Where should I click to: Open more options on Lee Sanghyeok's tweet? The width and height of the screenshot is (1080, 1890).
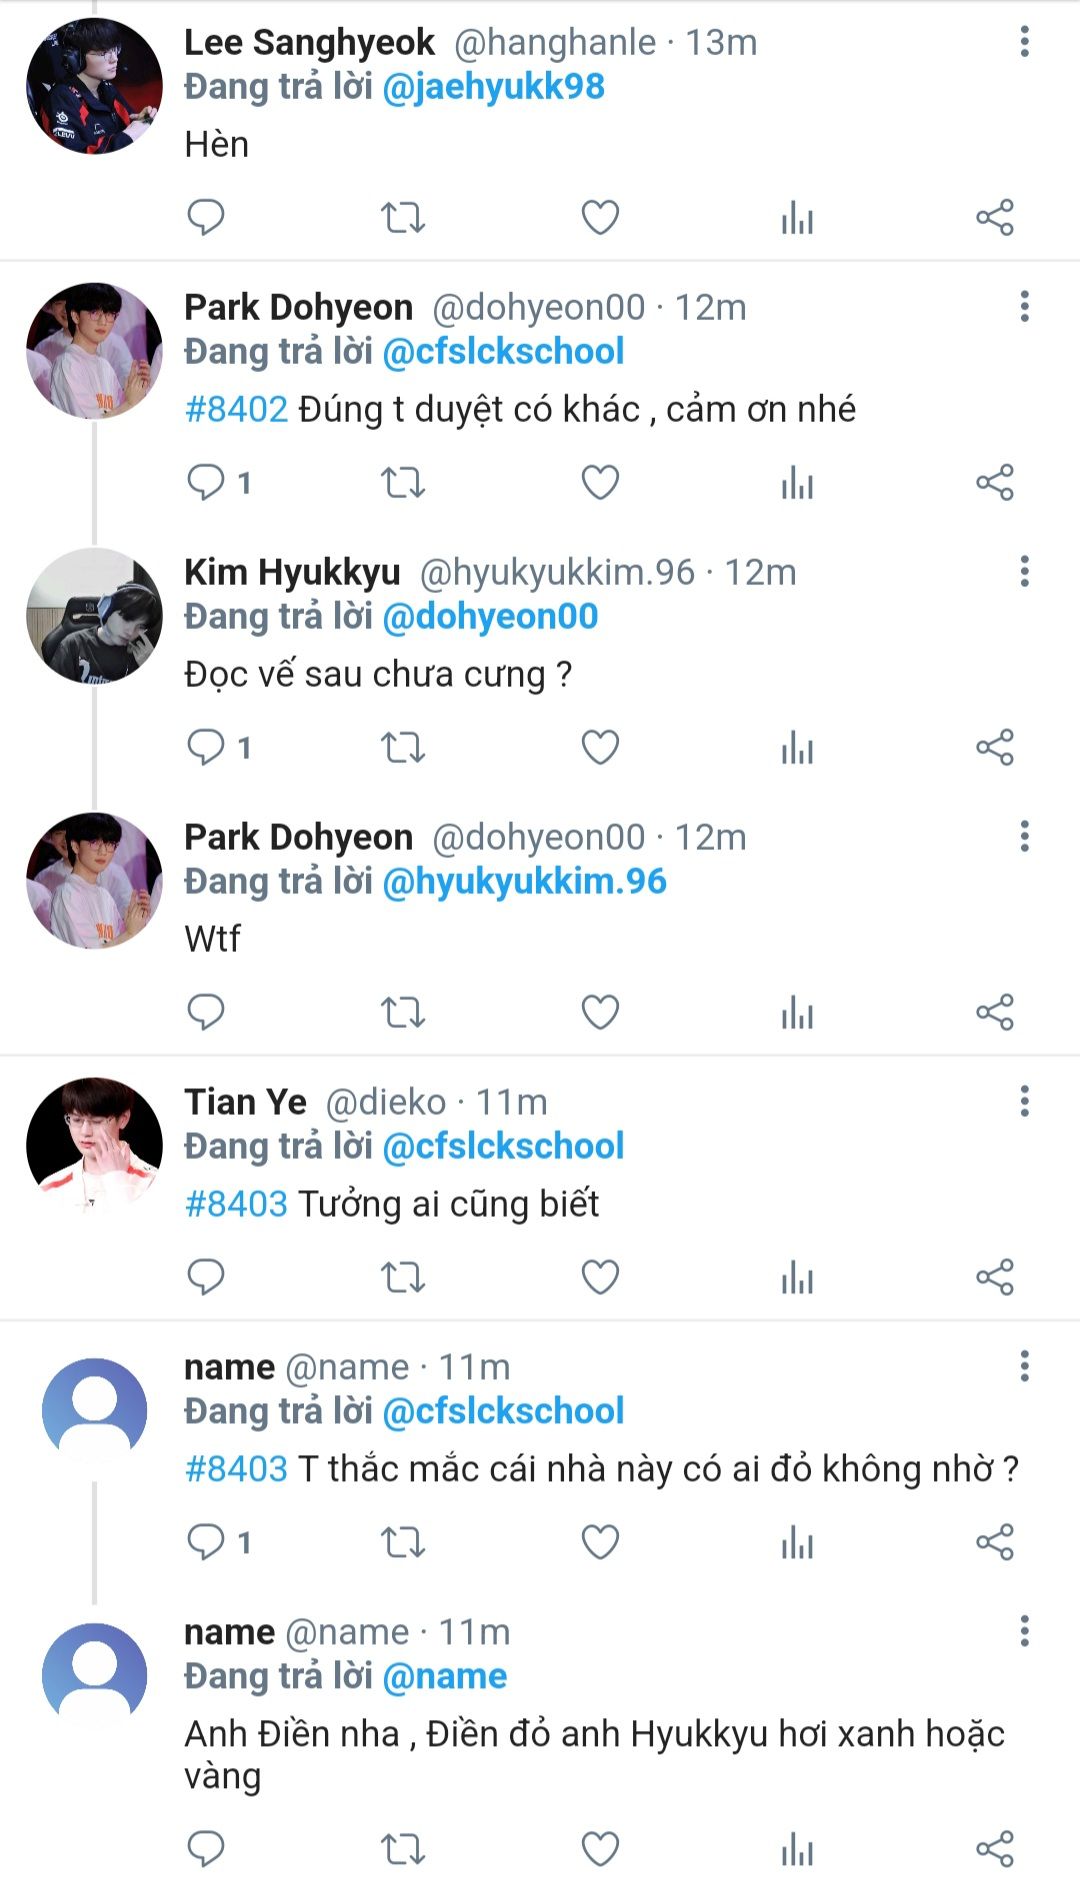[x=1024, y=42]
